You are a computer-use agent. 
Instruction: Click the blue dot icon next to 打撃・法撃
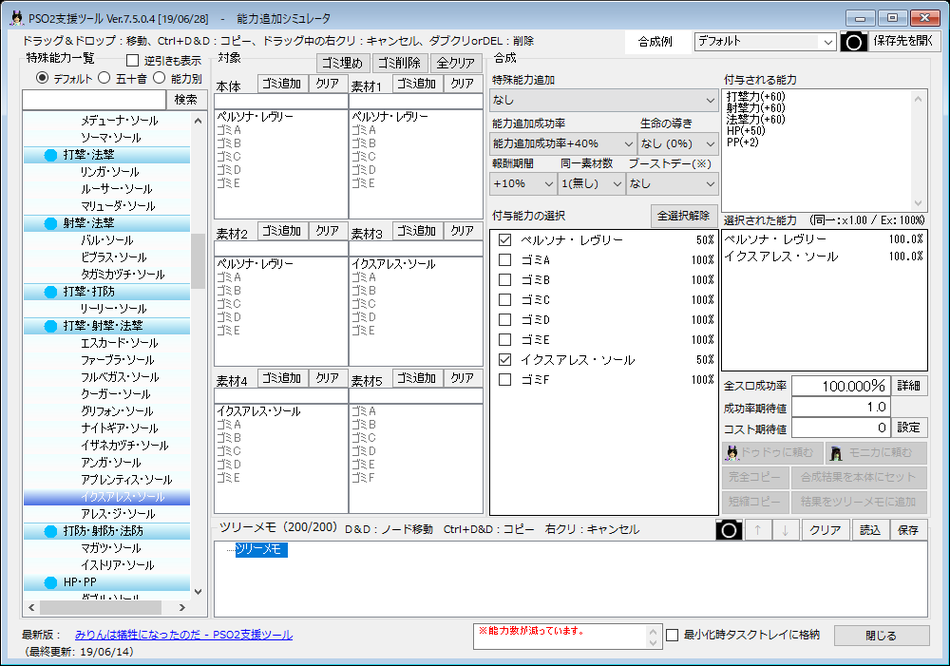(51, 155)
